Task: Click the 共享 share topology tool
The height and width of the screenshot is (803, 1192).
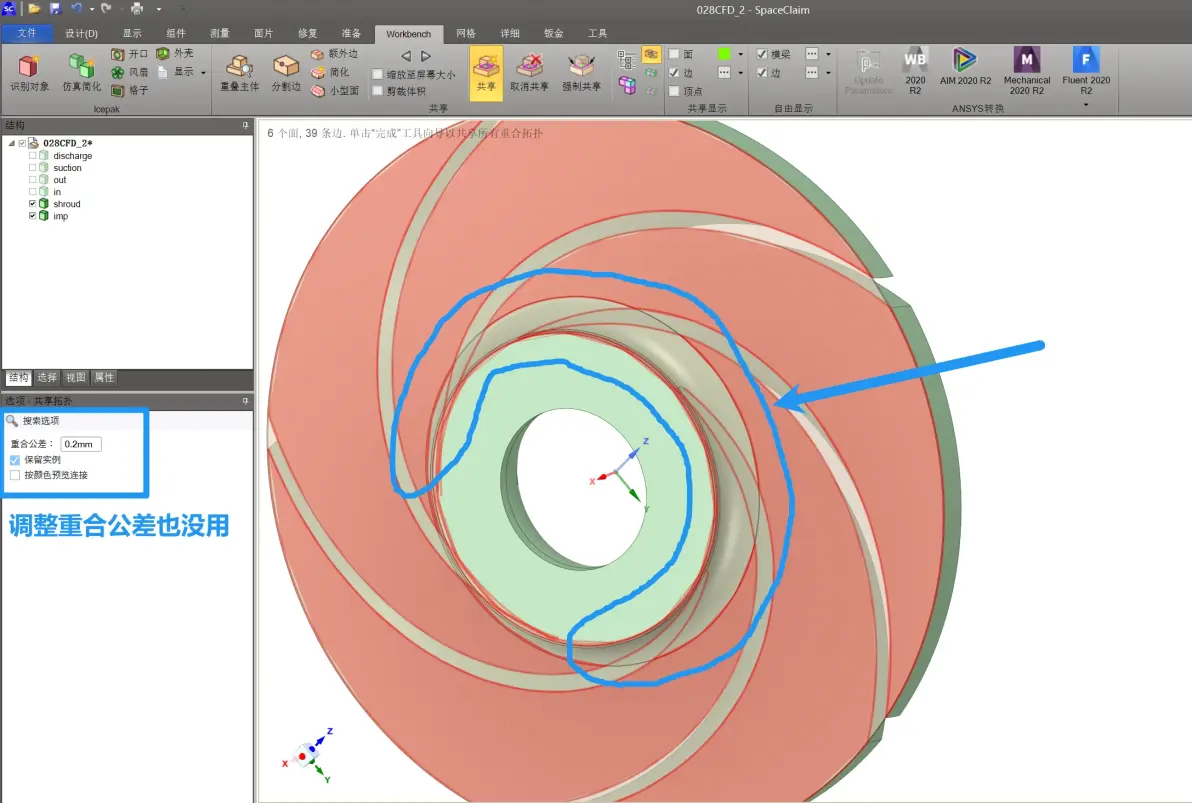Action: pyautogui.click(x=486, y=73)
